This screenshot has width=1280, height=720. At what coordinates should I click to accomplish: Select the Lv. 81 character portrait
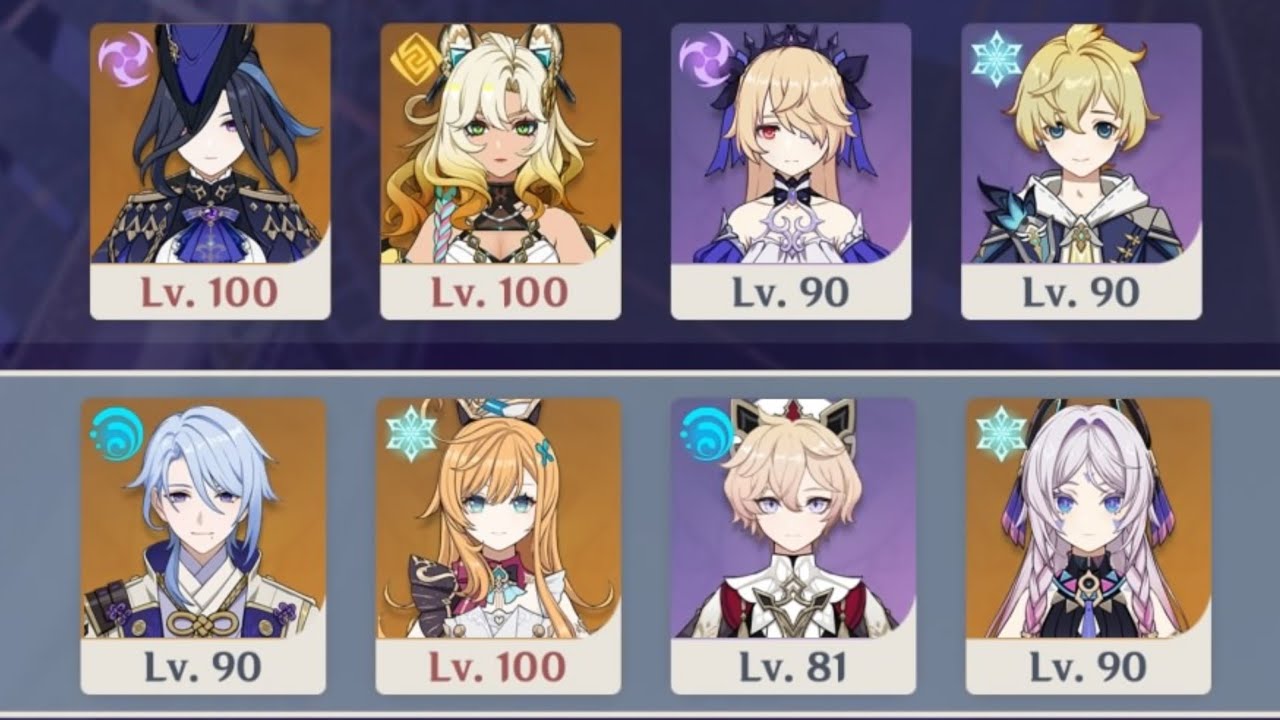point(793,518)
